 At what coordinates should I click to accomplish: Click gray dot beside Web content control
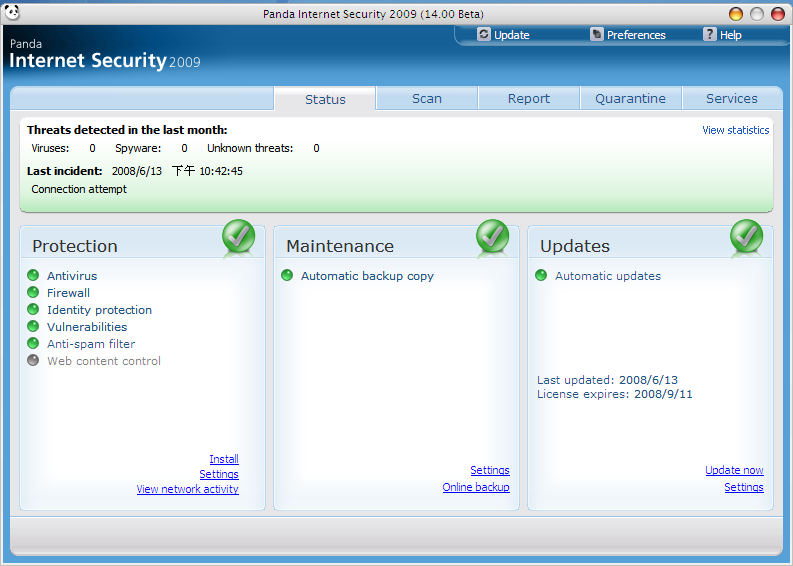33,360
